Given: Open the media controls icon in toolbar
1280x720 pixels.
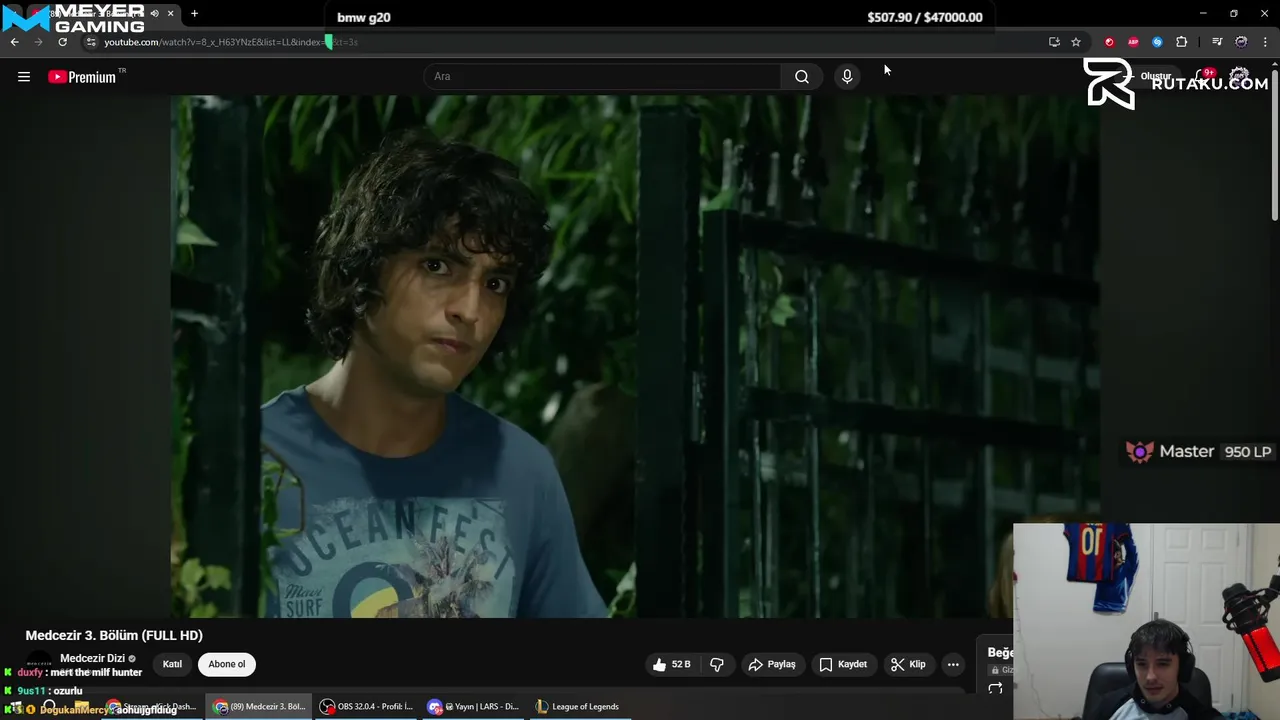Looking at the screenshot, I should coord(1217,42).
